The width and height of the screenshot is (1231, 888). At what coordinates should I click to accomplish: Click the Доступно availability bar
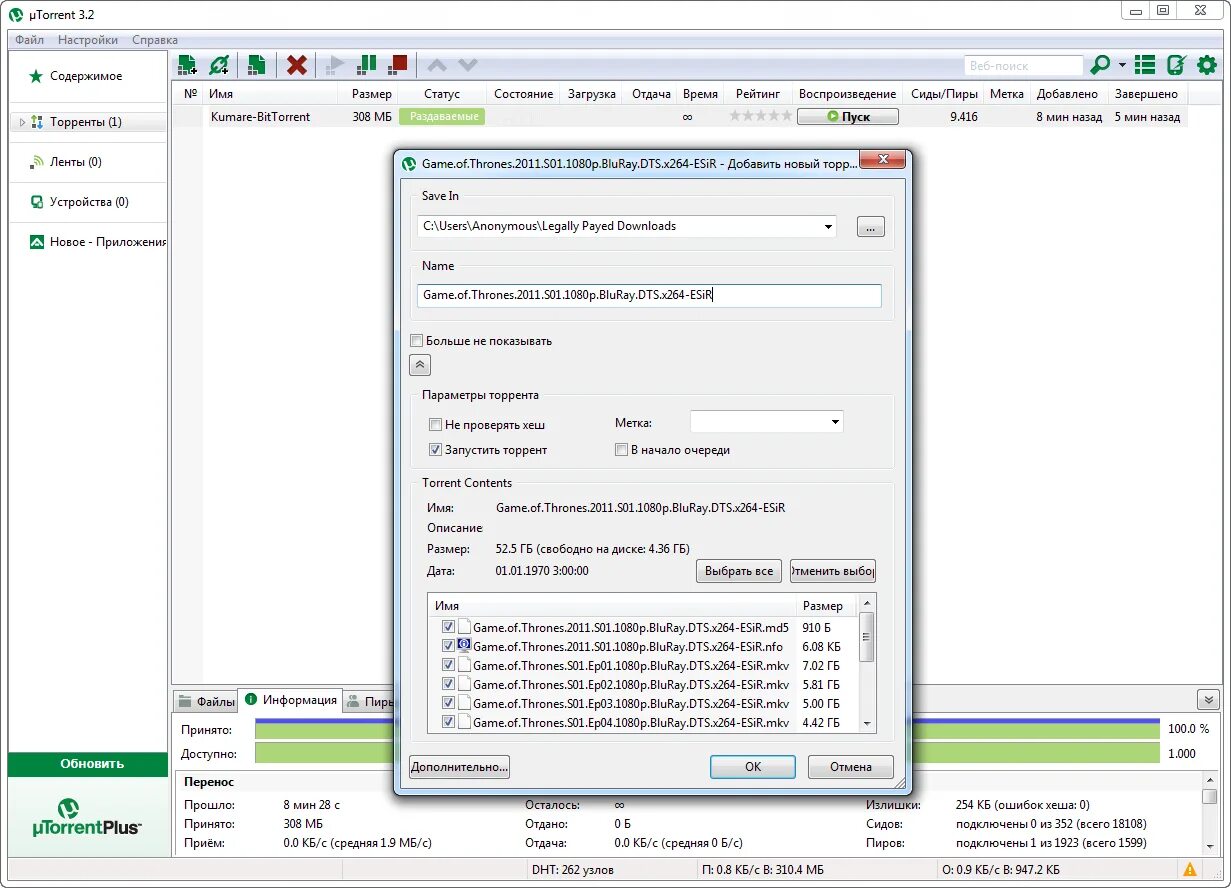point(707,754)
